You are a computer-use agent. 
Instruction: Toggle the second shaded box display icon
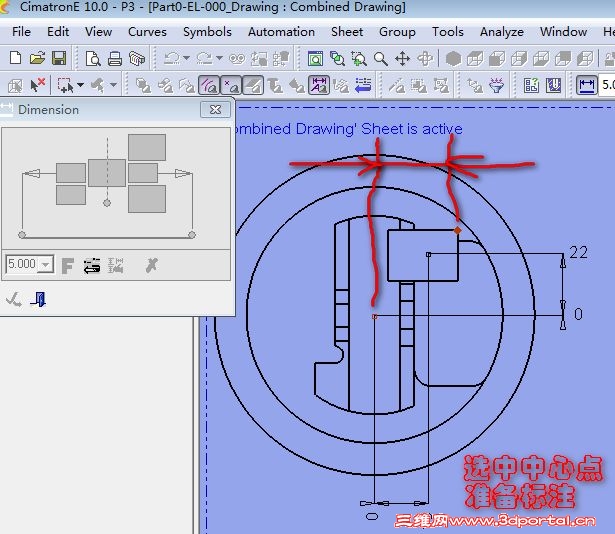point(497,59)
